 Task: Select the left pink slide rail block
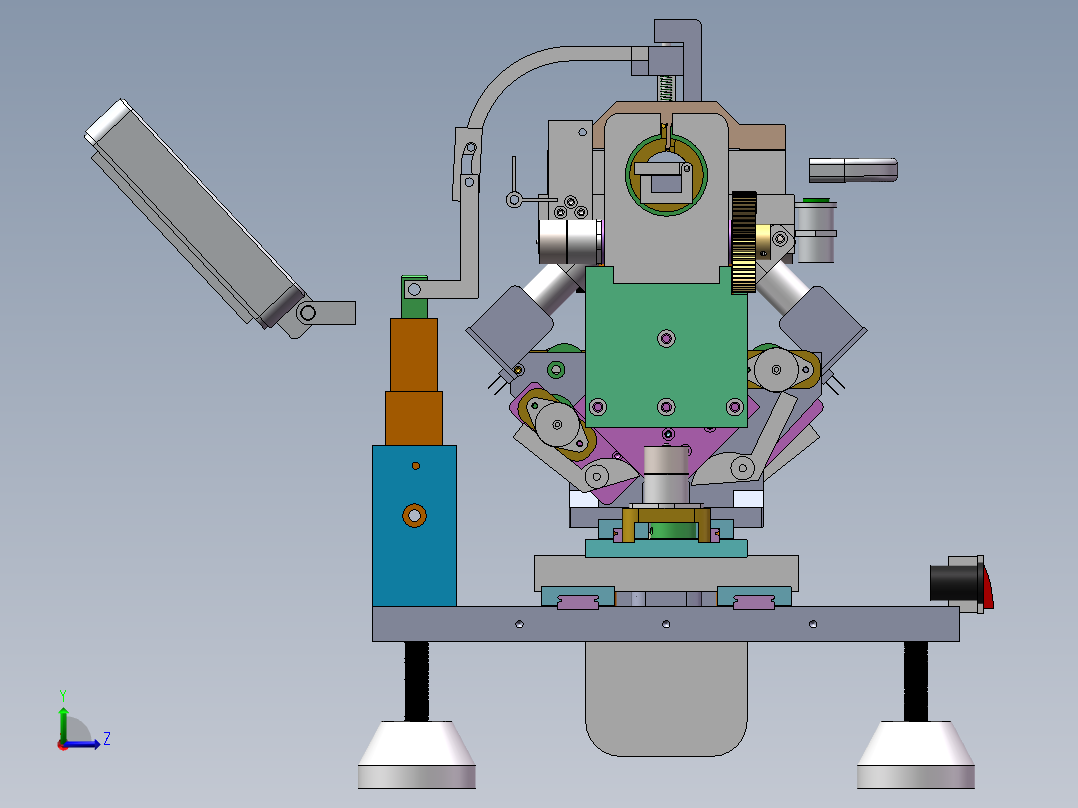578,602
